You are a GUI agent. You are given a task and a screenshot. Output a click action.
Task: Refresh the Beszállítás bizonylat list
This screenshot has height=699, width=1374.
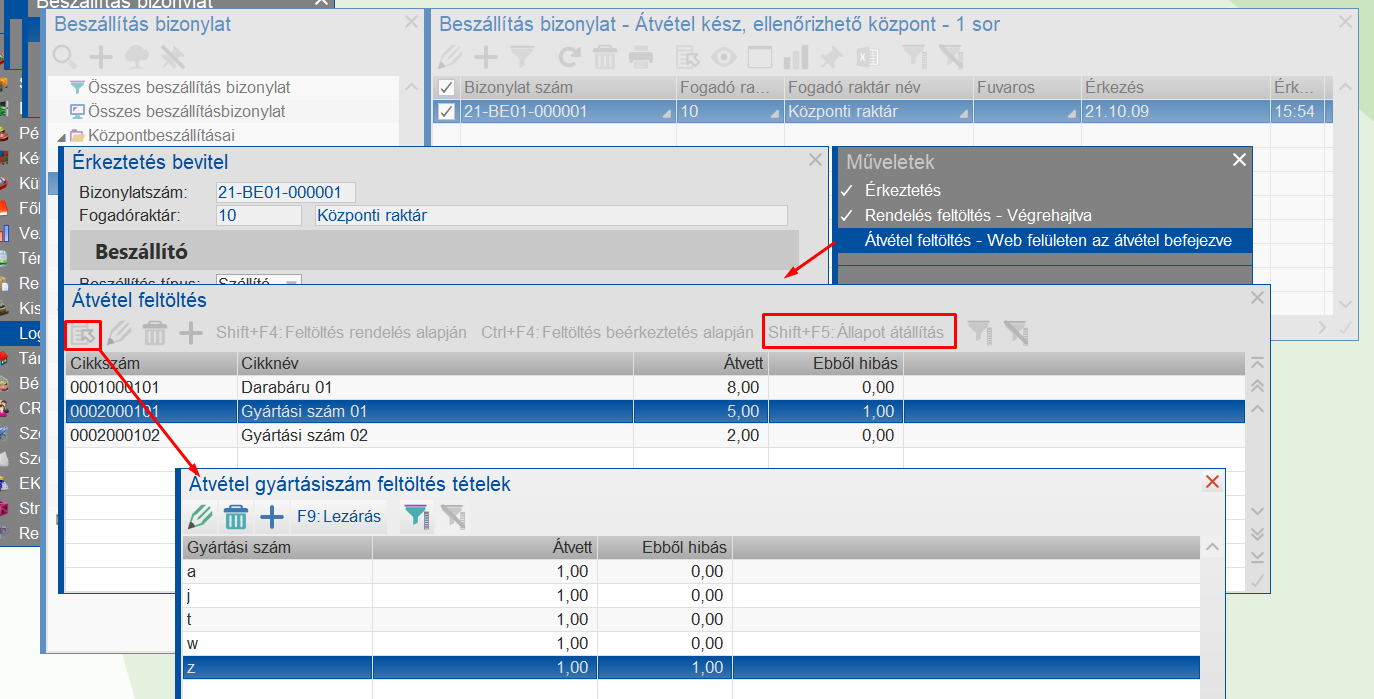pyautogui.click(x=569, y=57)
